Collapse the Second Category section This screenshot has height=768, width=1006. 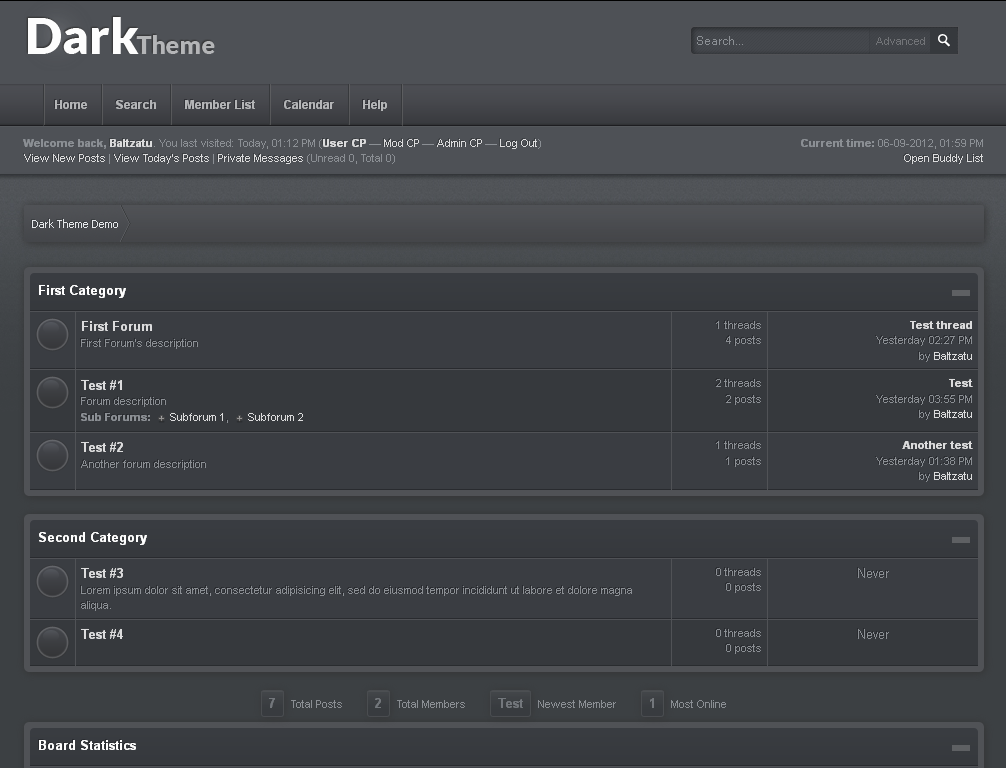(x=960, y=540)
